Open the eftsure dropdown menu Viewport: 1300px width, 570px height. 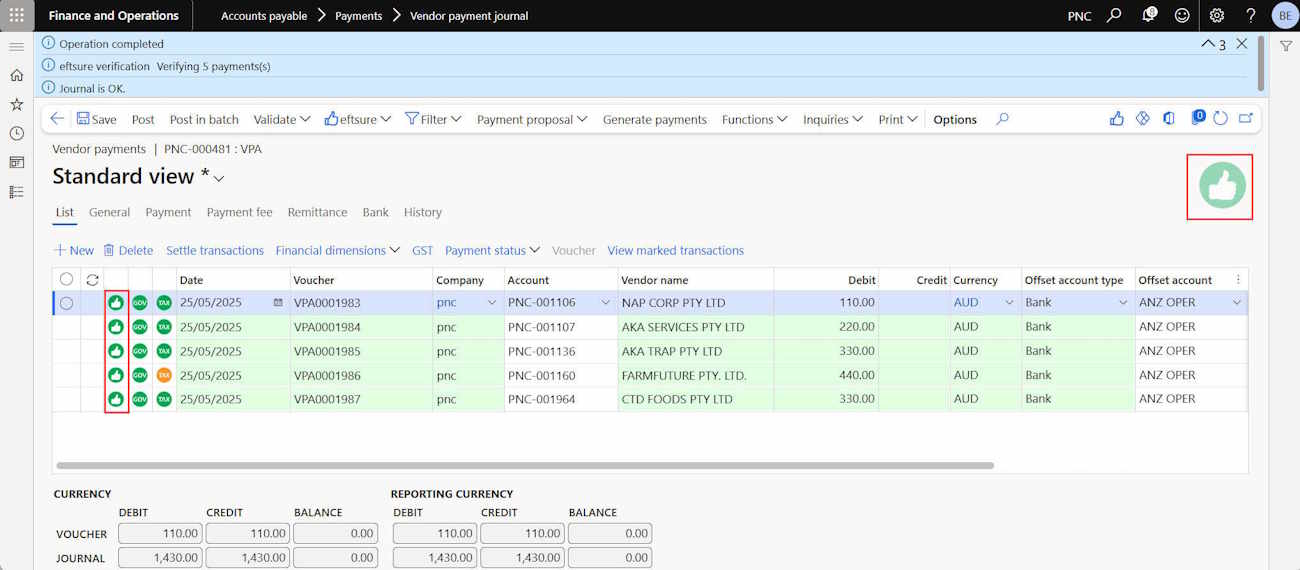click(x=358, y=119)
